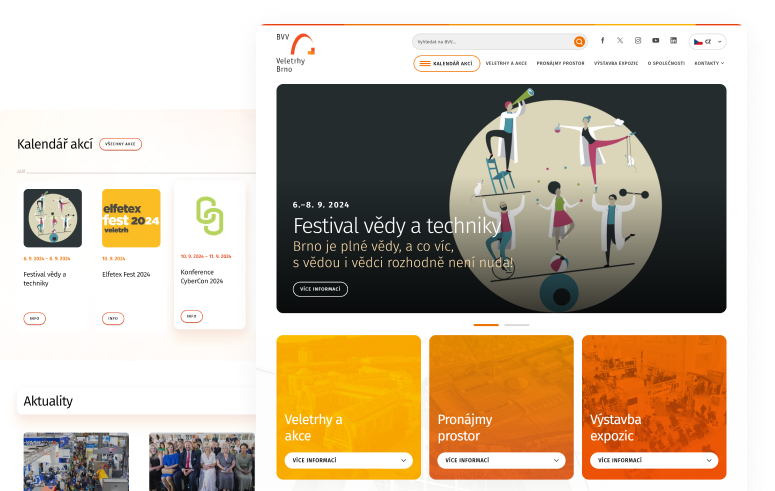Click the Veletrhy Brno BVV logo
Screen dimensions: 775x491
[295, 53]
